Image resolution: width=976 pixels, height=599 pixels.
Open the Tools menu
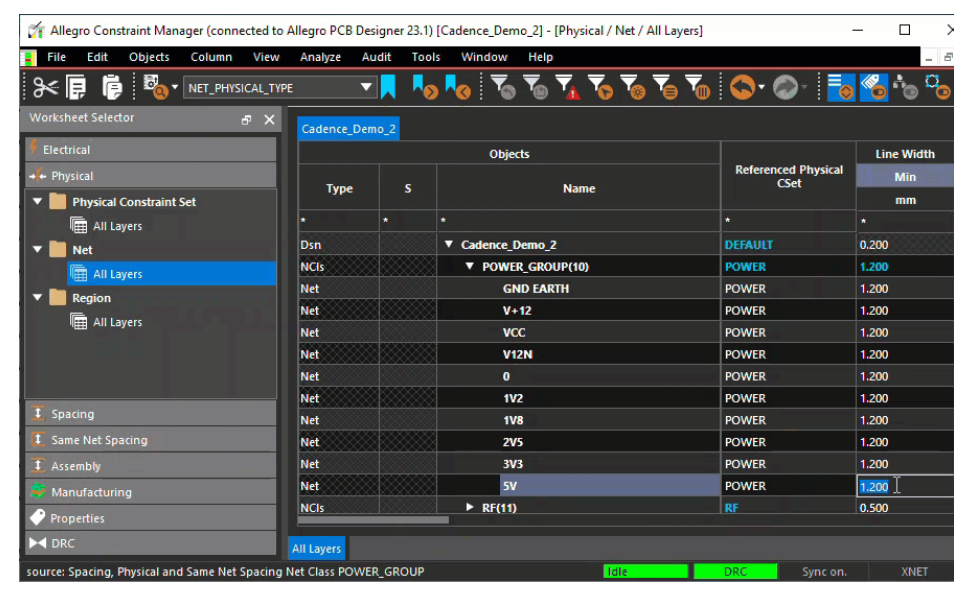point(426,57)
